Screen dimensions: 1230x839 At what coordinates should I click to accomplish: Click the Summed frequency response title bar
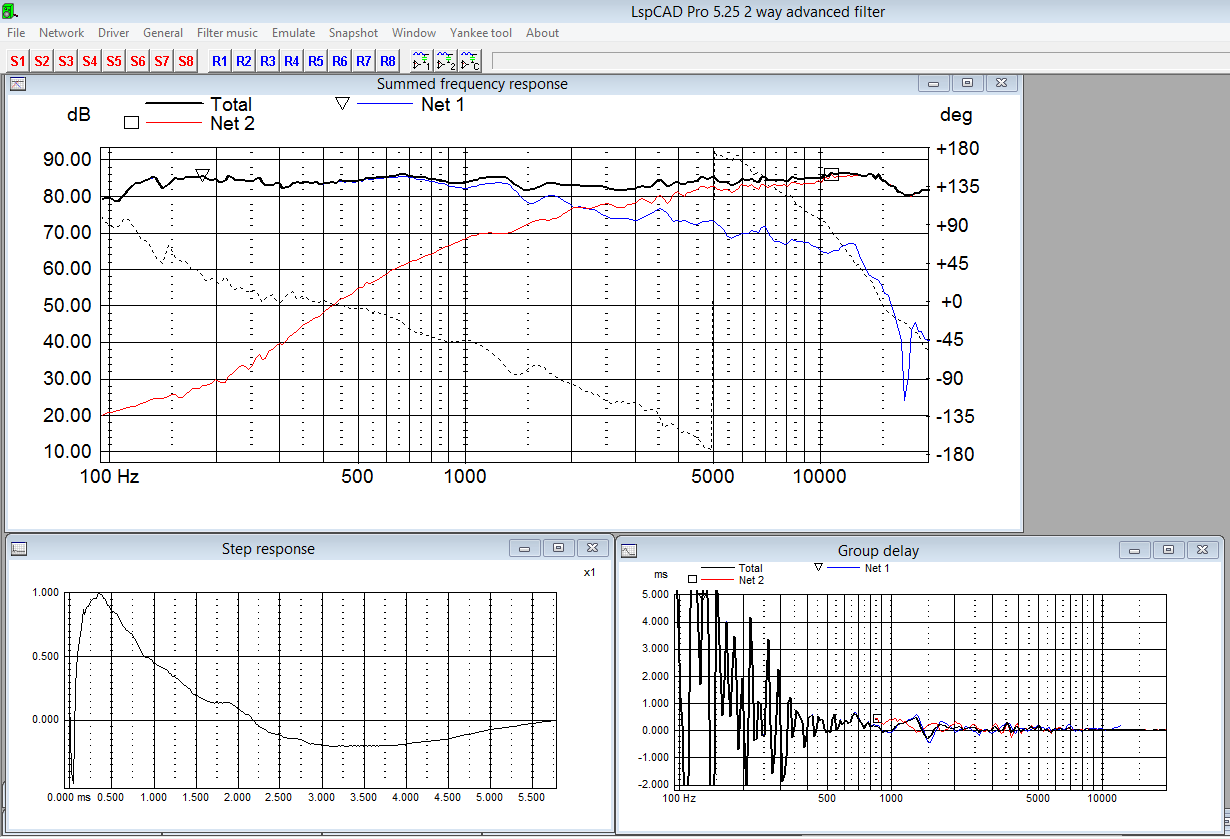pyautogui.click(x=472, y=84)
